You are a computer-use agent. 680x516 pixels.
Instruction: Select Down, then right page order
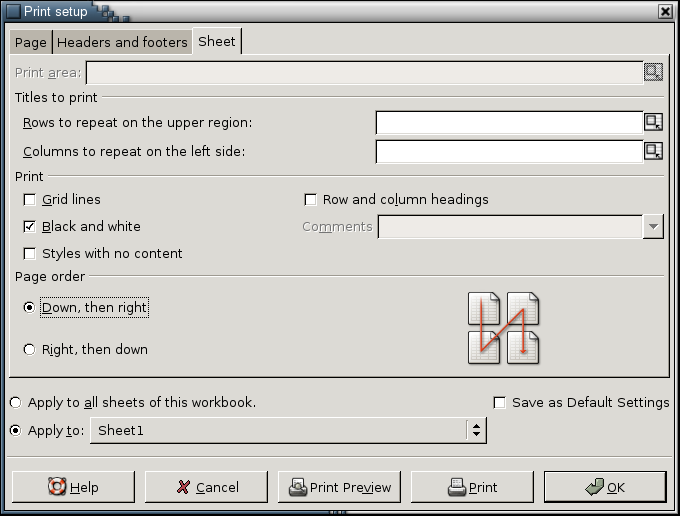(29, 308)
